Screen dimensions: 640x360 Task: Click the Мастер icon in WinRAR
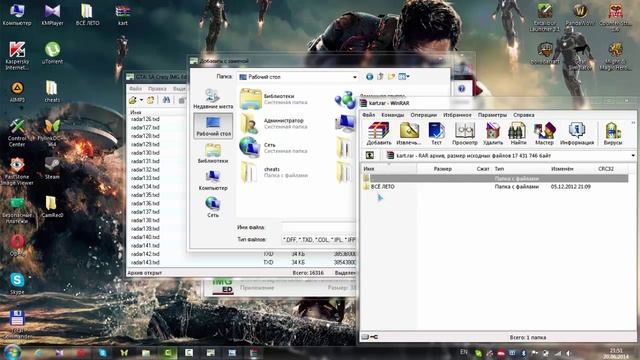click(544, 133)
